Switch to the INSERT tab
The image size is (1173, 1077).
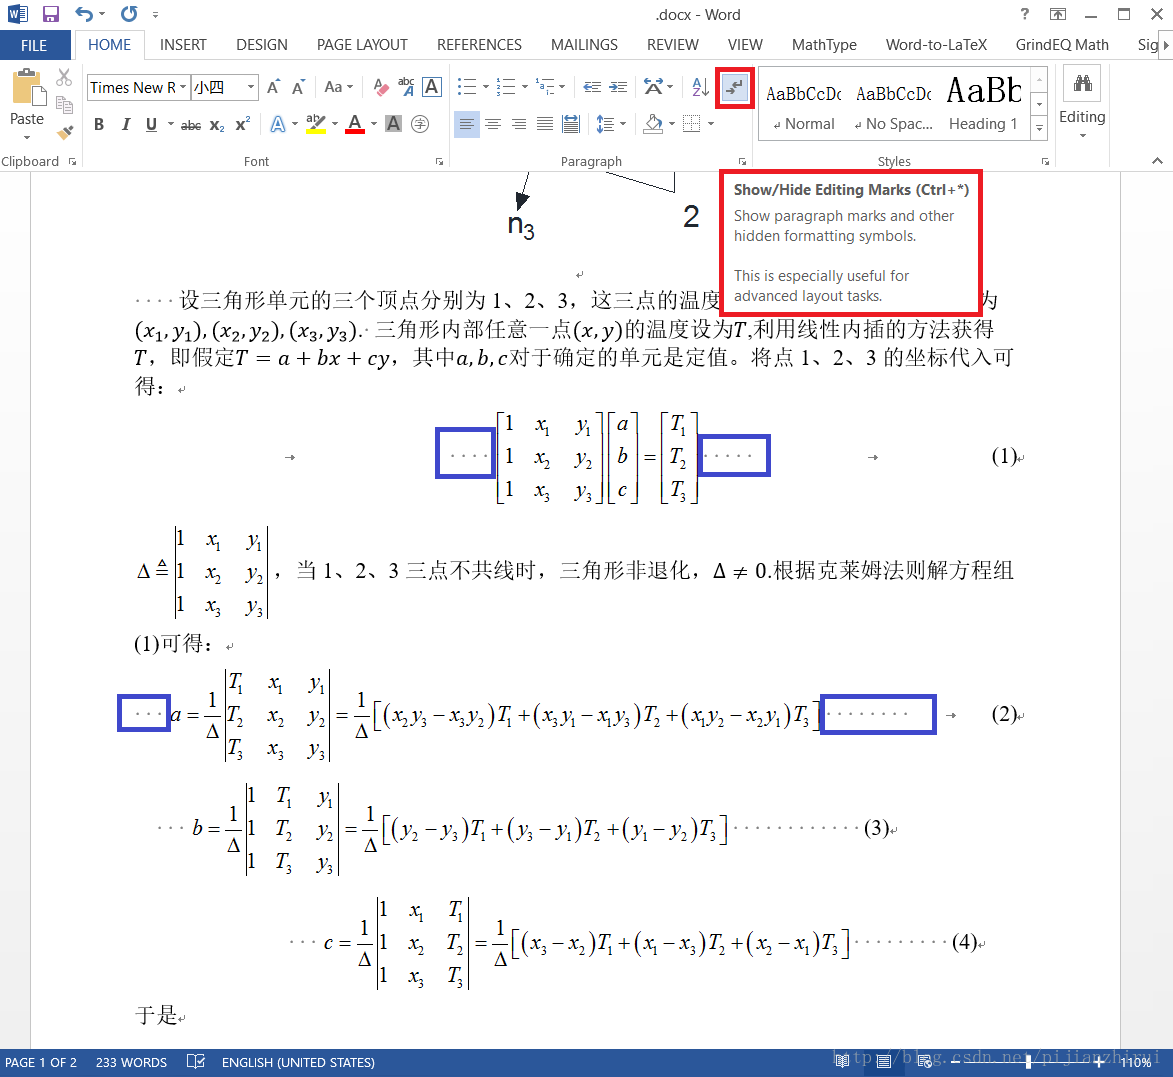point(183,45)
